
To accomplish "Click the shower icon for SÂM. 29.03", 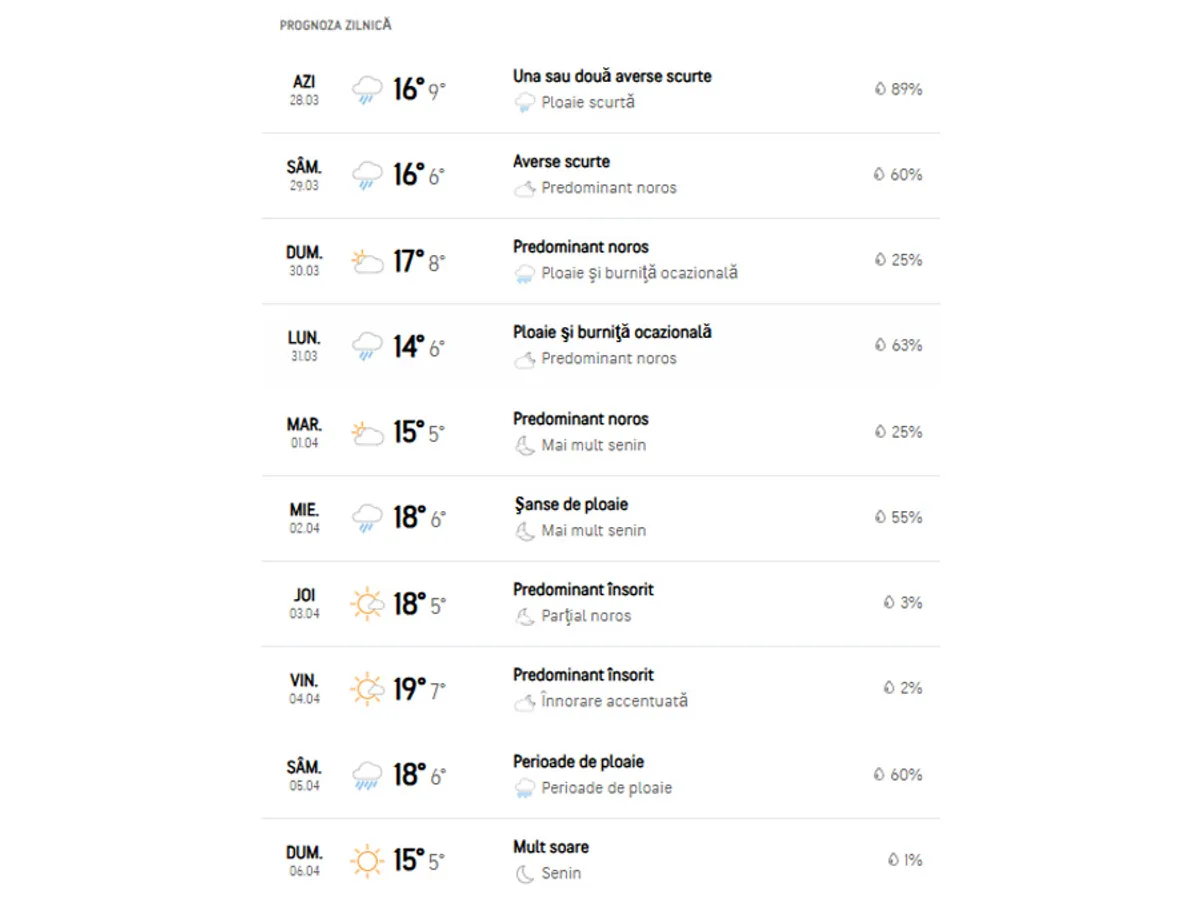I will (x=367, y=176).
